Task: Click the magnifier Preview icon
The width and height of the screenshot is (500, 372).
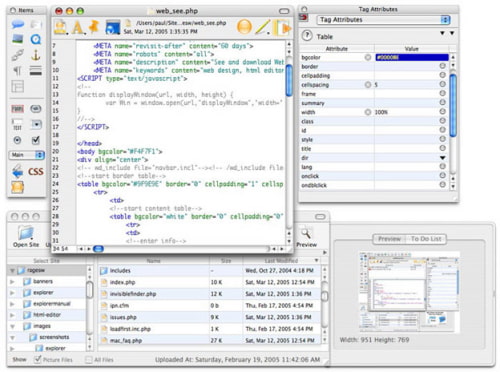Action: pyautogui.click(x=306, y=234)
